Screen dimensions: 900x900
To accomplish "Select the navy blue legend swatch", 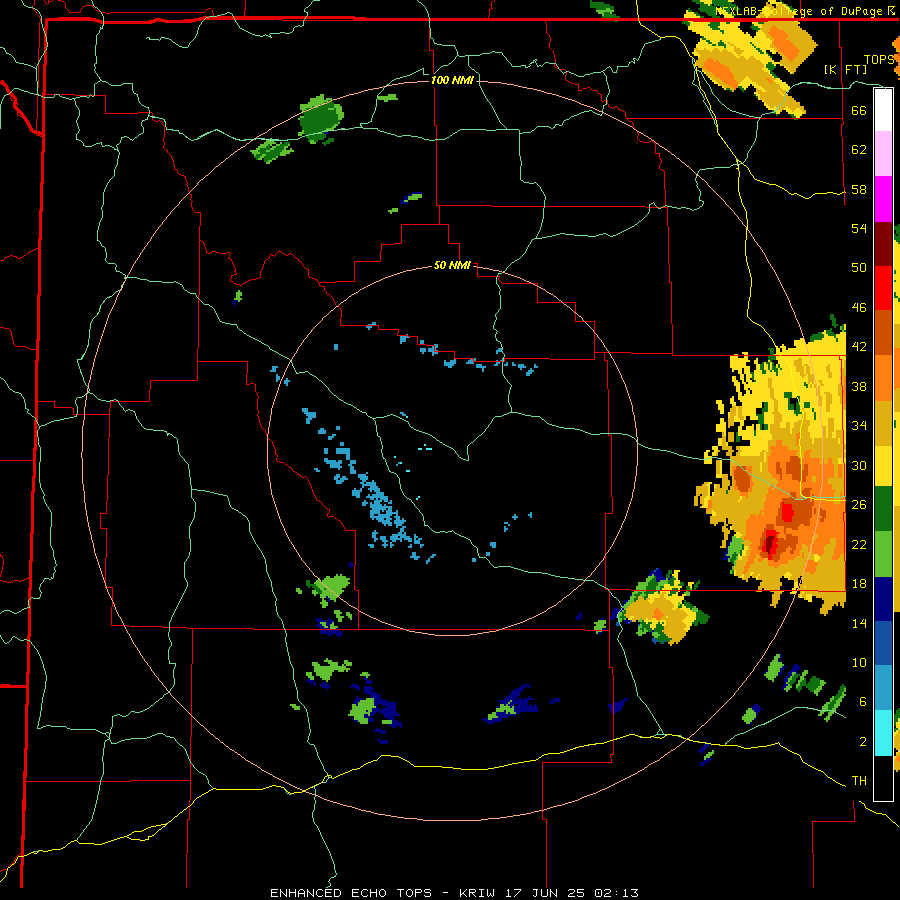I will coord(883,599).
